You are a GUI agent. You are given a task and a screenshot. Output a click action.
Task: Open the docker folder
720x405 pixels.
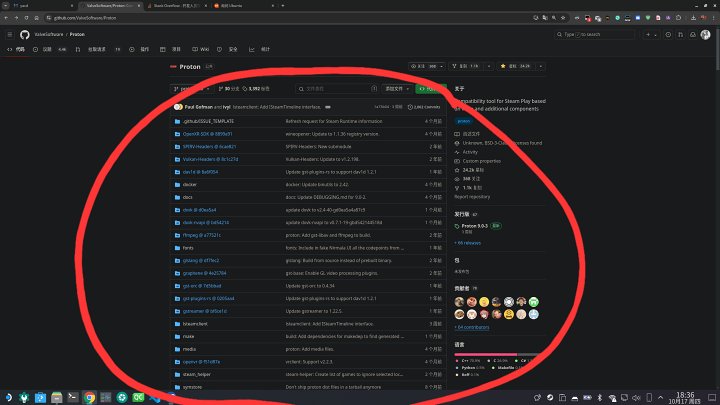(189, 184)
